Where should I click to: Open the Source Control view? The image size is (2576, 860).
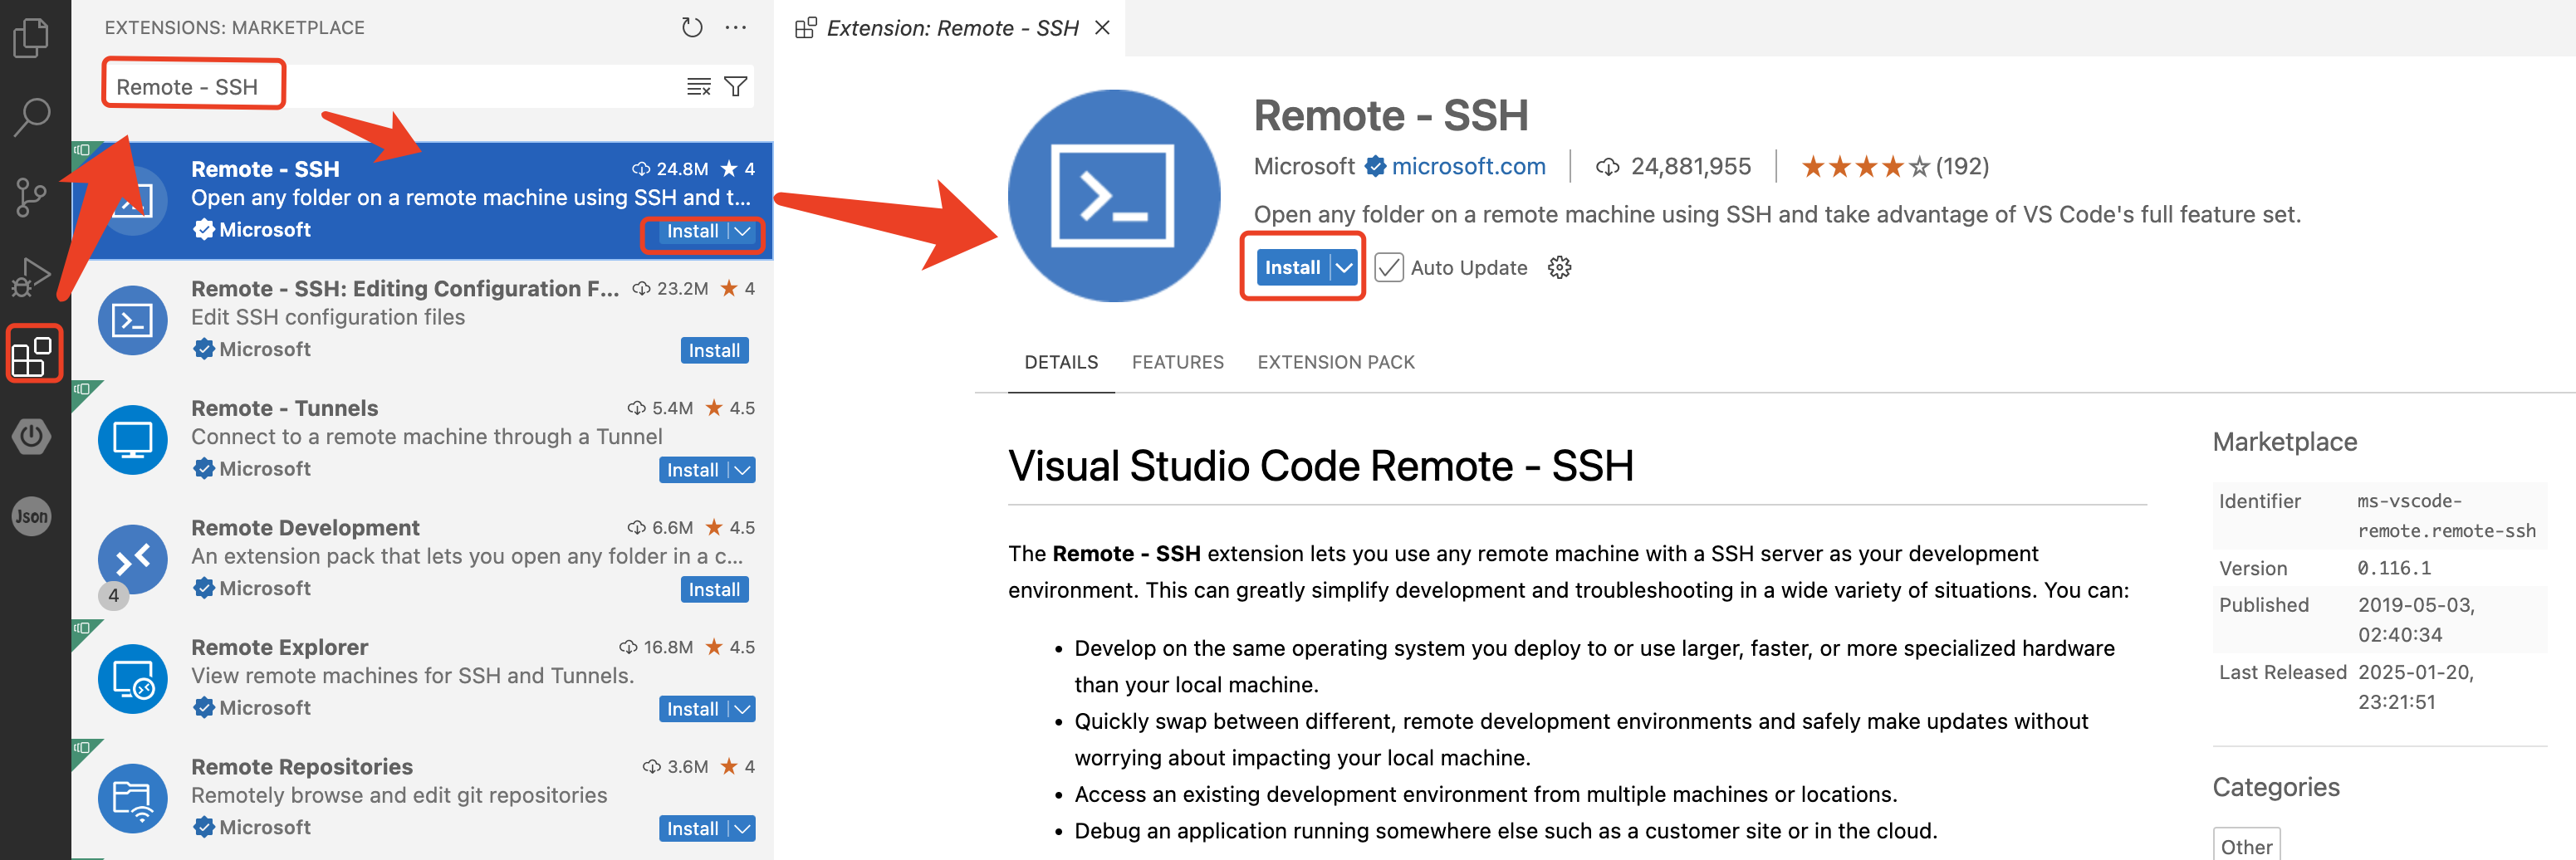[x=31, y=197]
